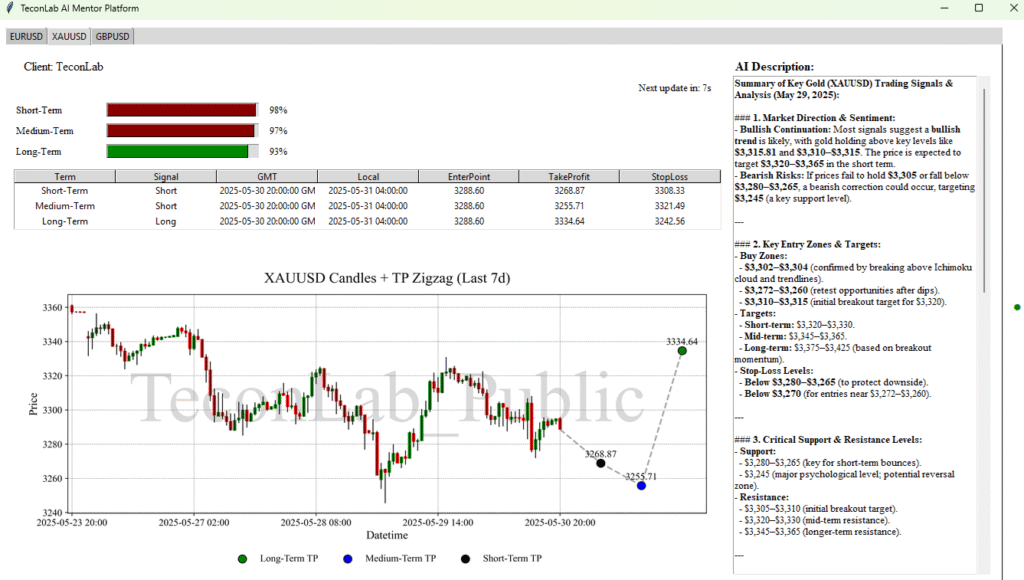The width and height of the screenshot is (1024, 580).
Task: Open the XAUUSD tab
Action: [68, 37]
